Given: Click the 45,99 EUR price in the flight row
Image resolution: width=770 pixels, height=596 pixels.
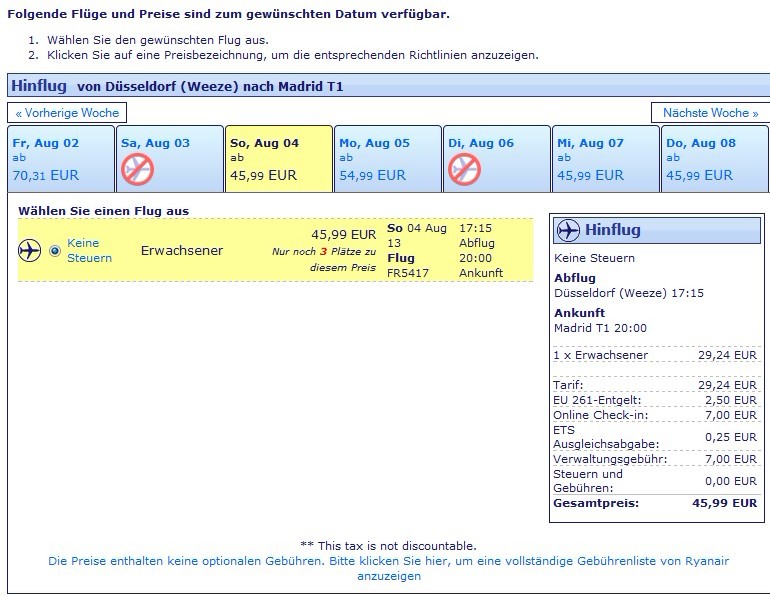Looking at the screenshot, I should pos(344,235).
